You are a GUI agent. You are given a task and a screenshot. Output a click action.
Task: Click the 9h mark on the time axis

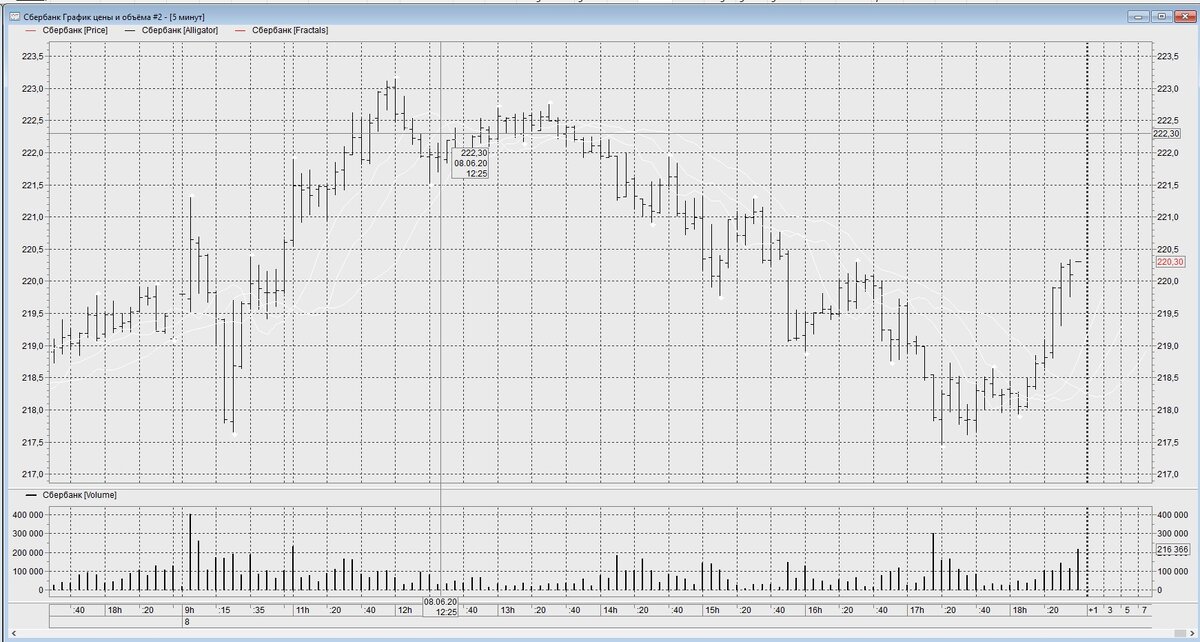(189, 610)
